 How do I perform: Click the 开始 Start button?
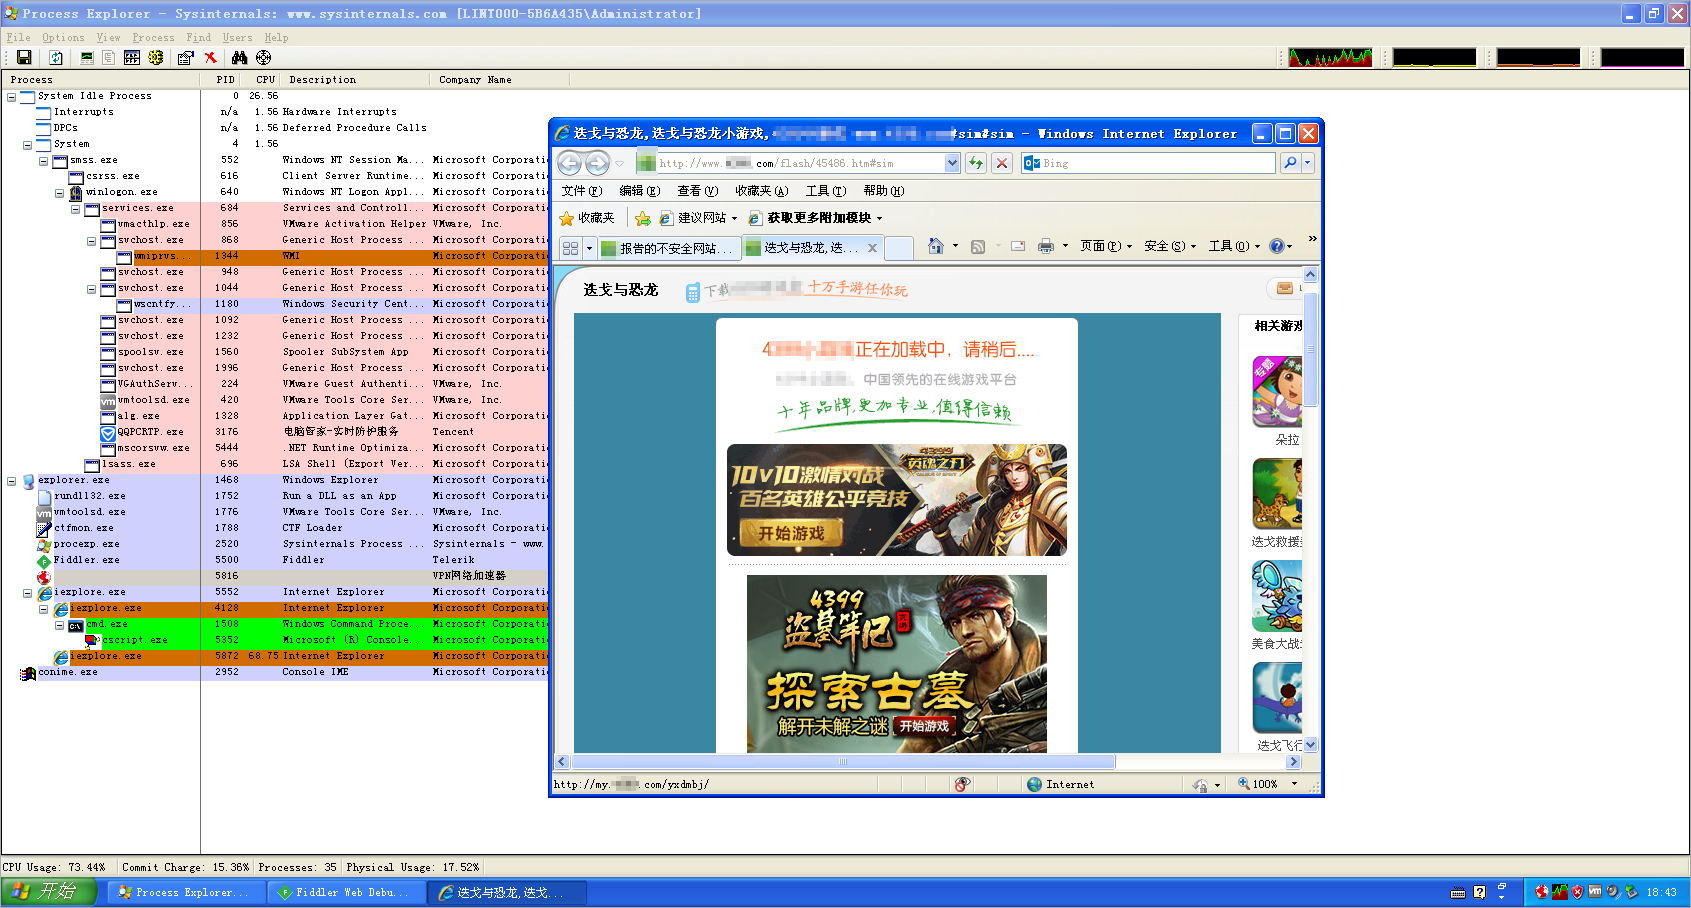49,892
